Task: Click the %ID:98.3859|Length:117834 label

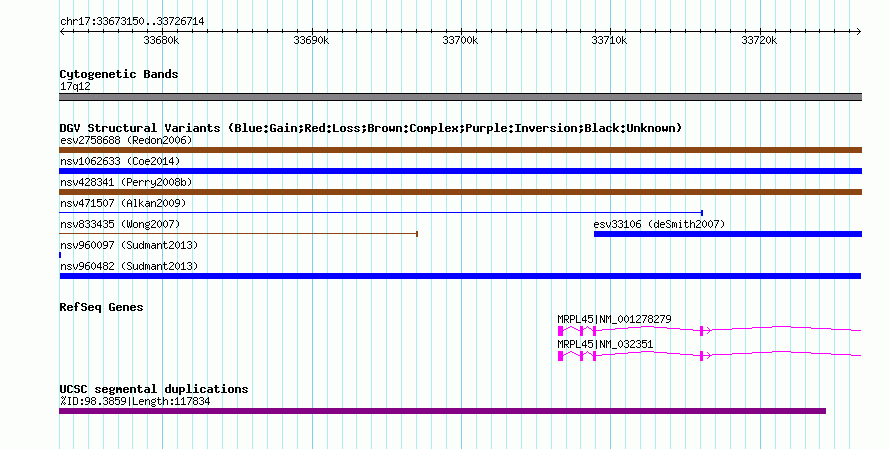Action: click(135, 401)
